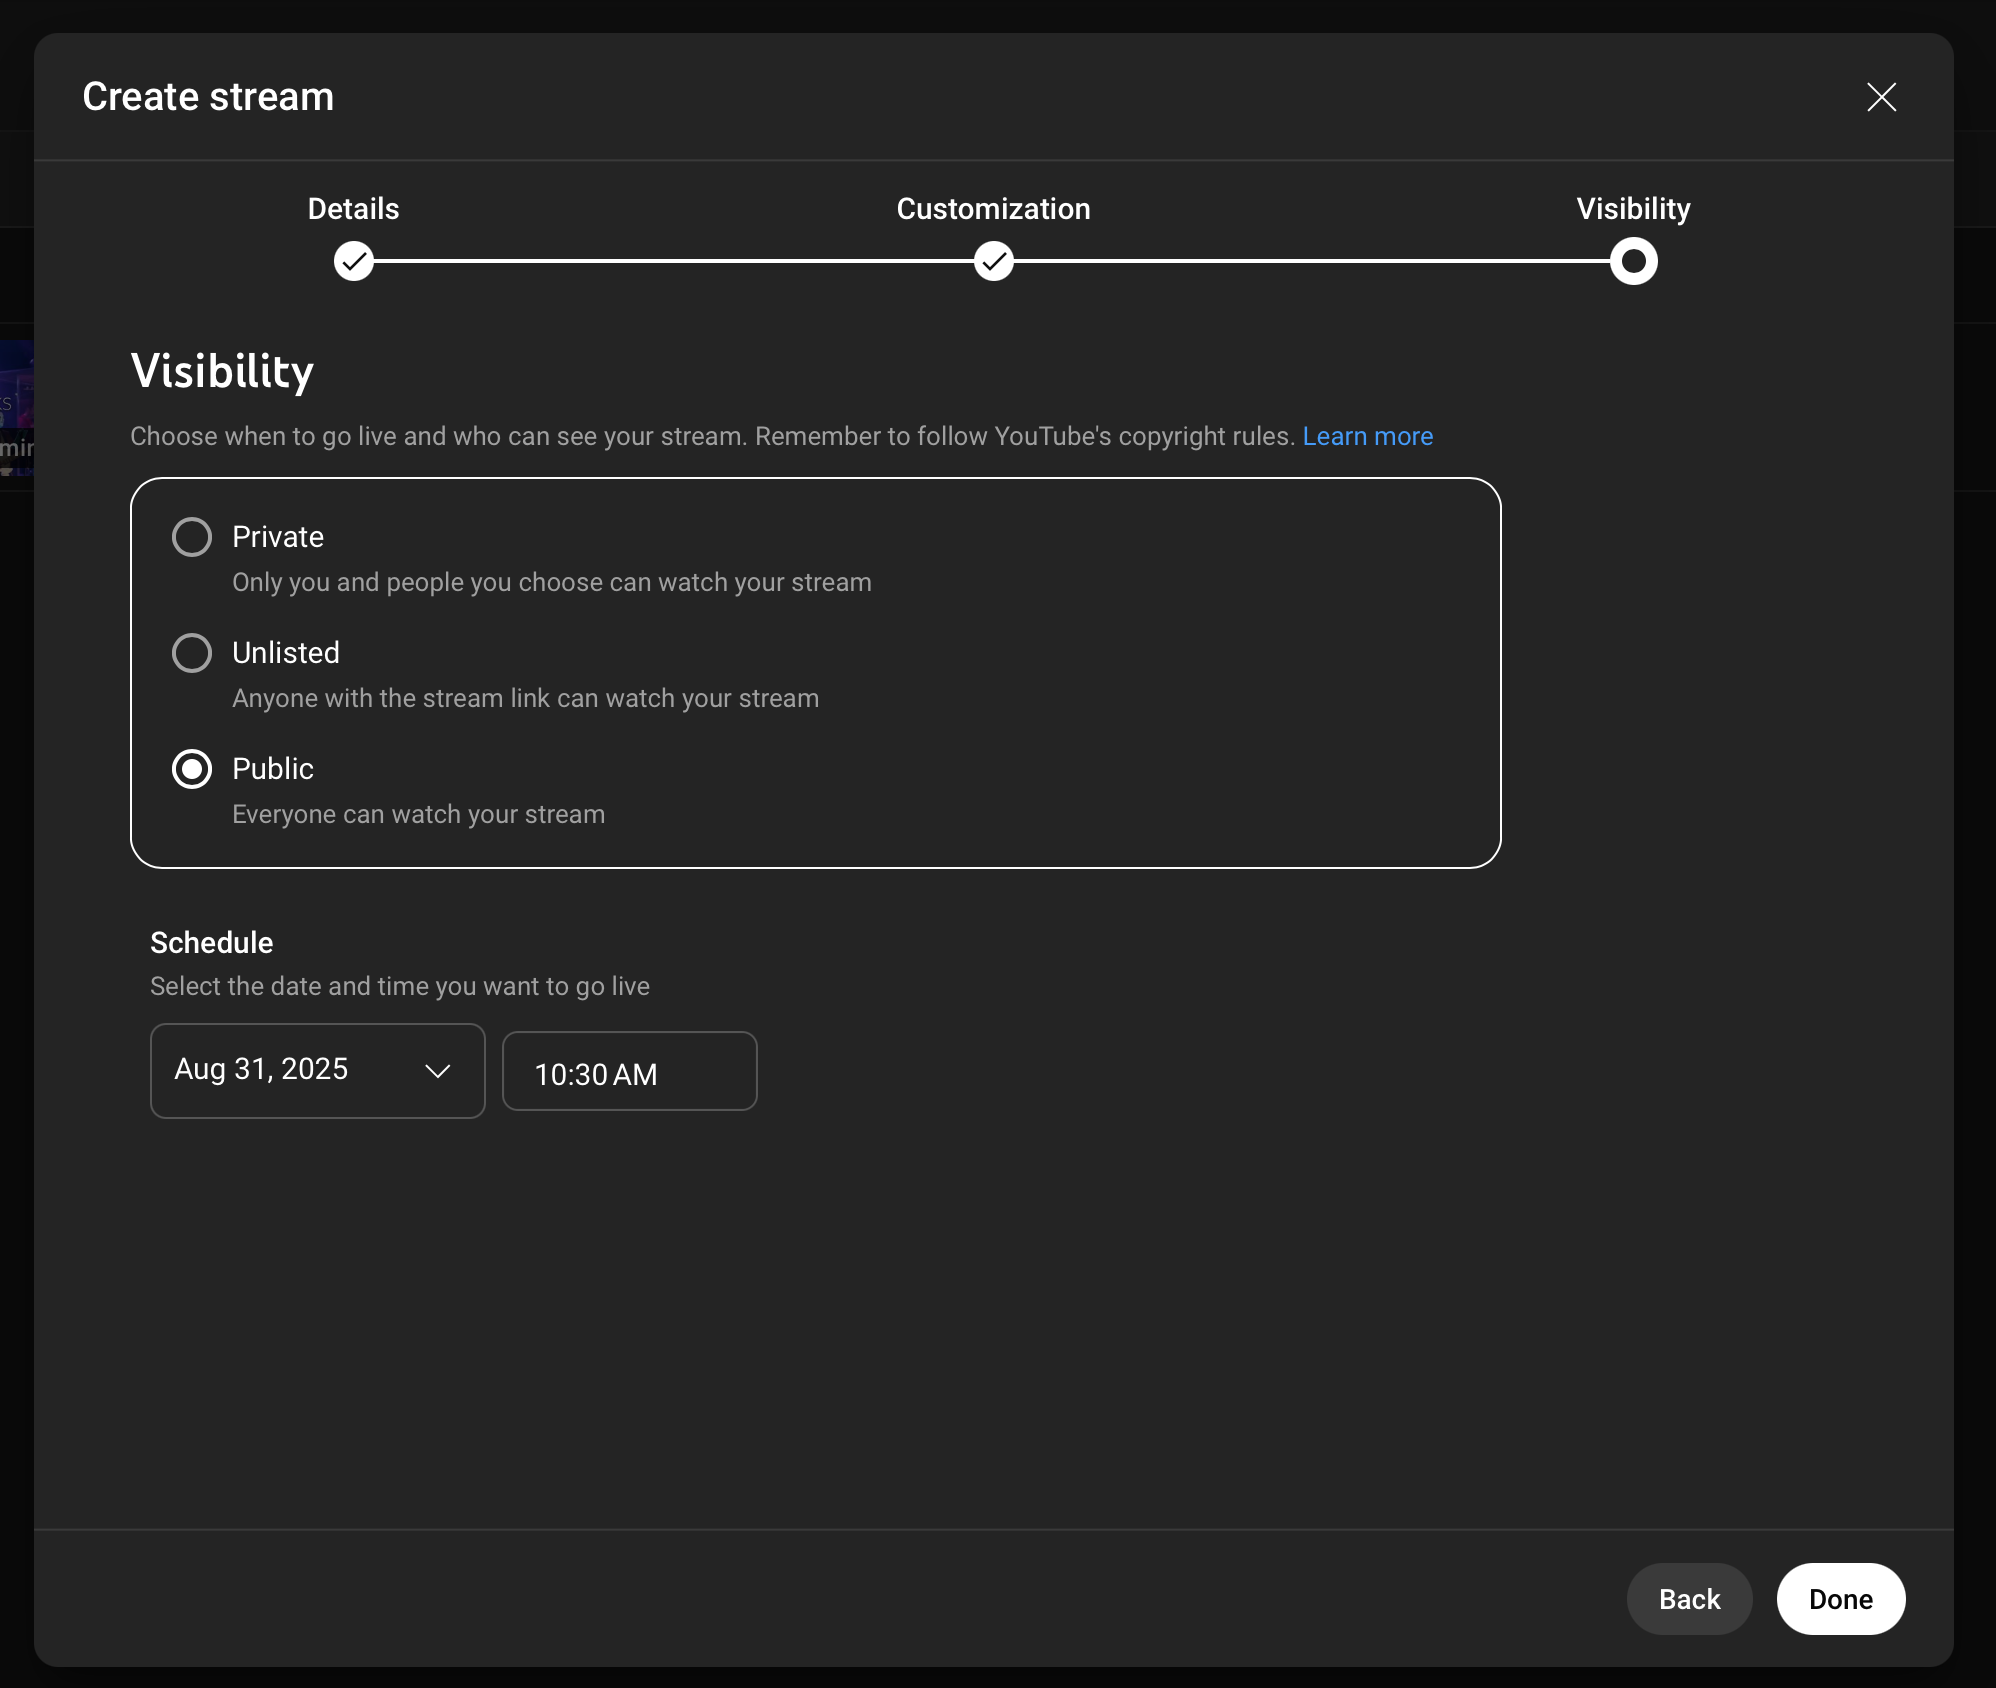Click the background video thumbnail at left edge

pyautogui.click(x=17, y=408)
